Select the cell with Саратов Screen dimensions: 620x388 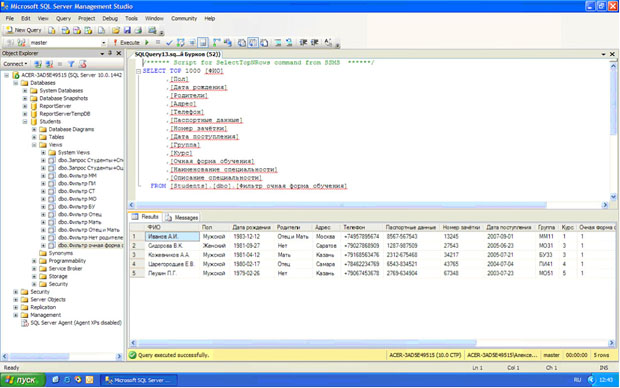(326, 246)
